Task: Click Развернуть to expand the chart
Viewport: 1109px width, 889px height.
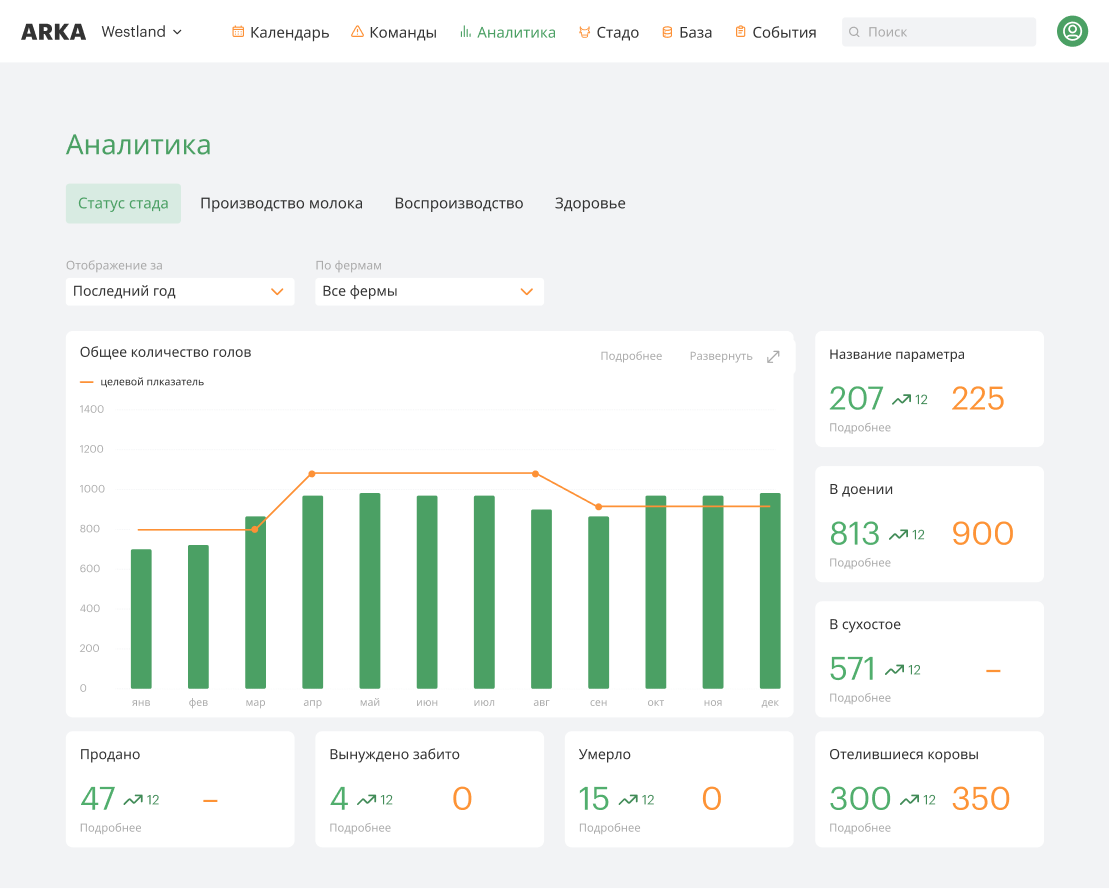Action: [x=720, y=357]
